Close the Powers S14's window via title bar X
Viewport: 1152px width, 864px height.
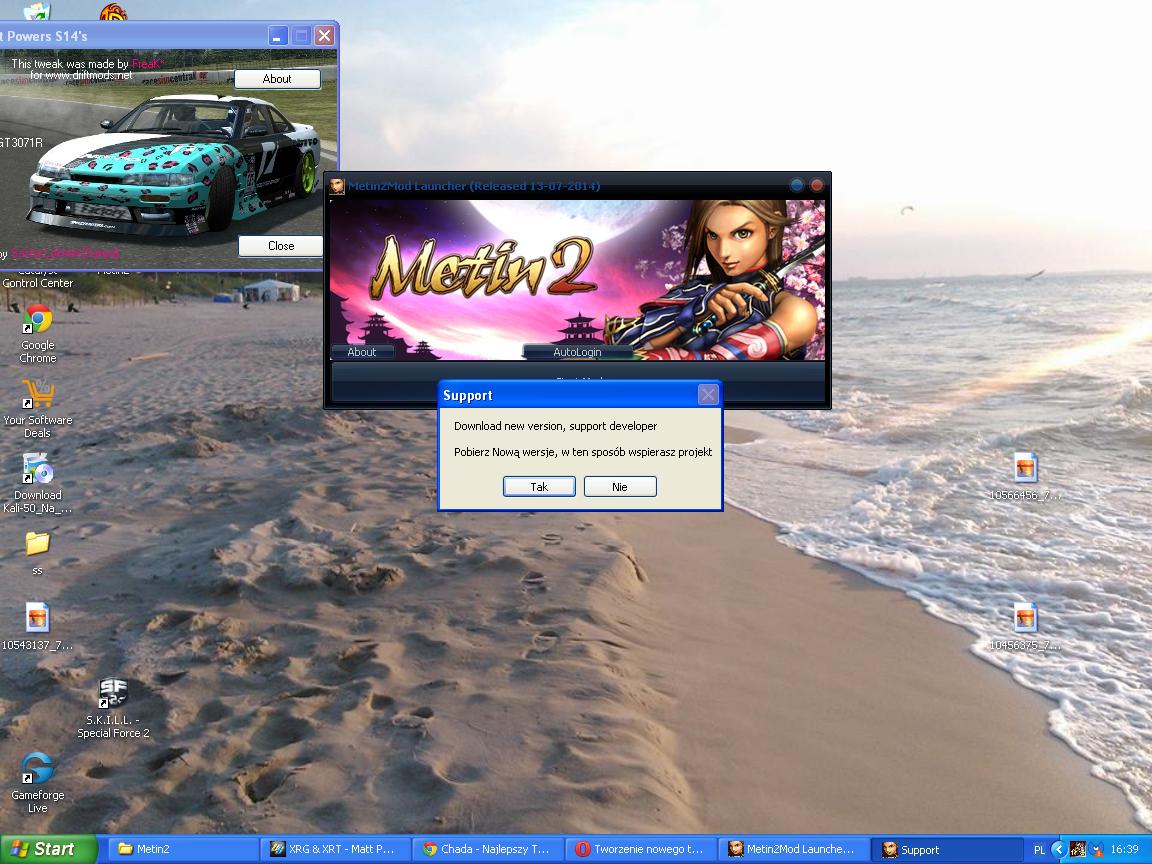(x=324, y=35)
